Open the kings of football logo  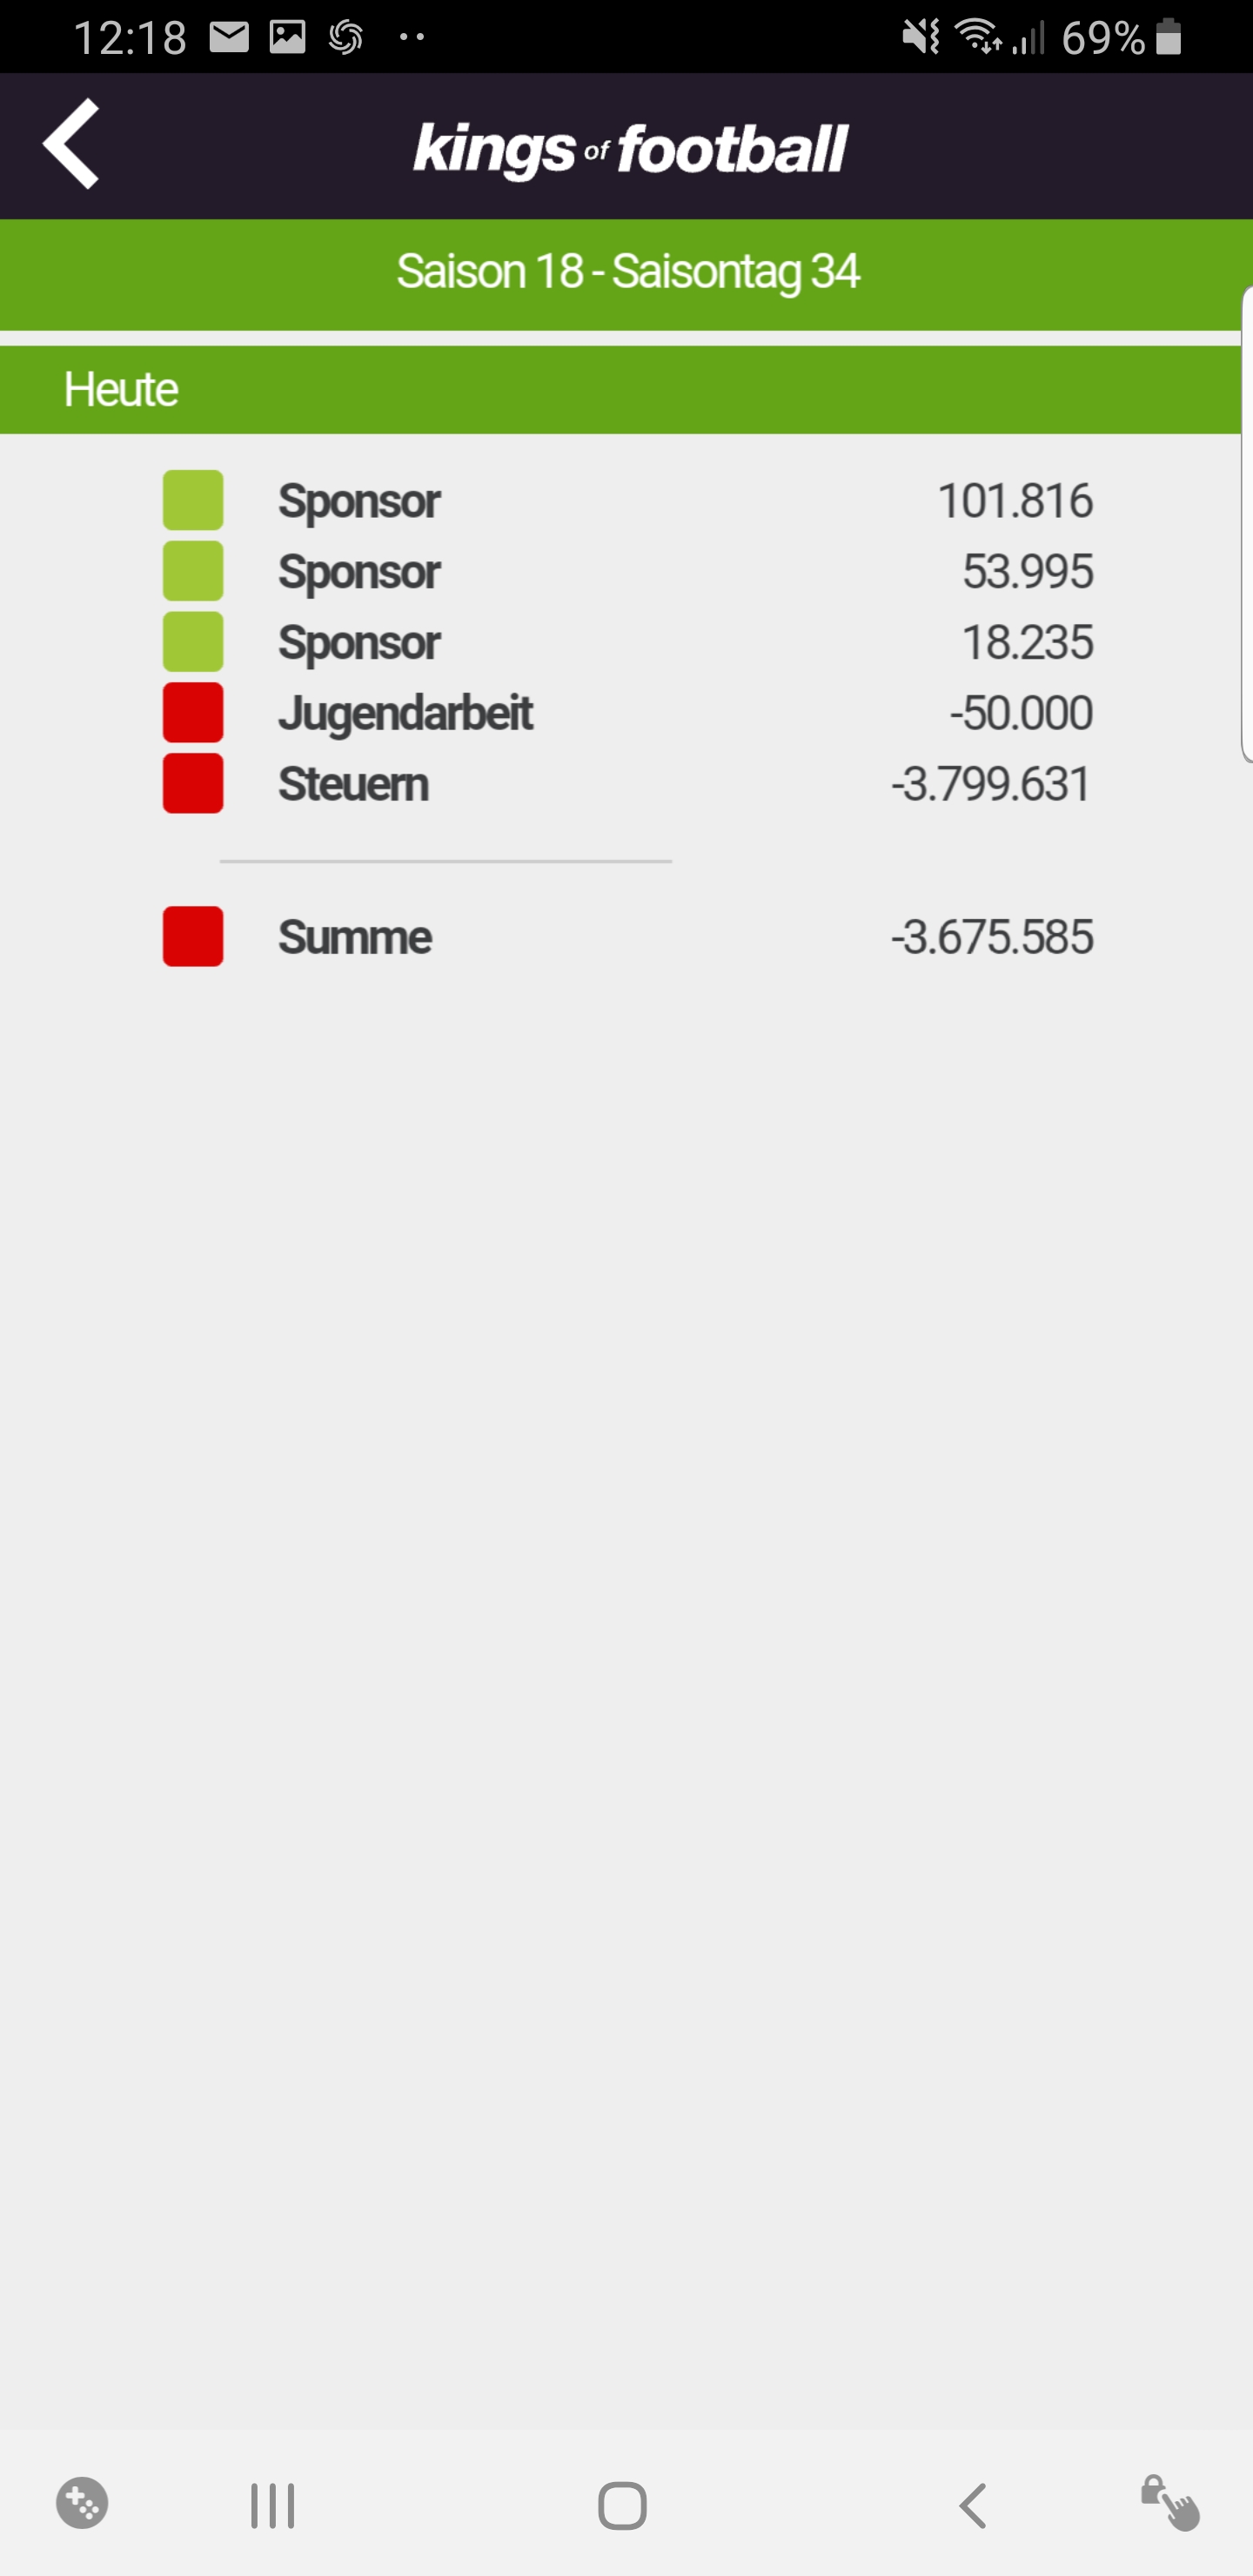pos(630,151)
